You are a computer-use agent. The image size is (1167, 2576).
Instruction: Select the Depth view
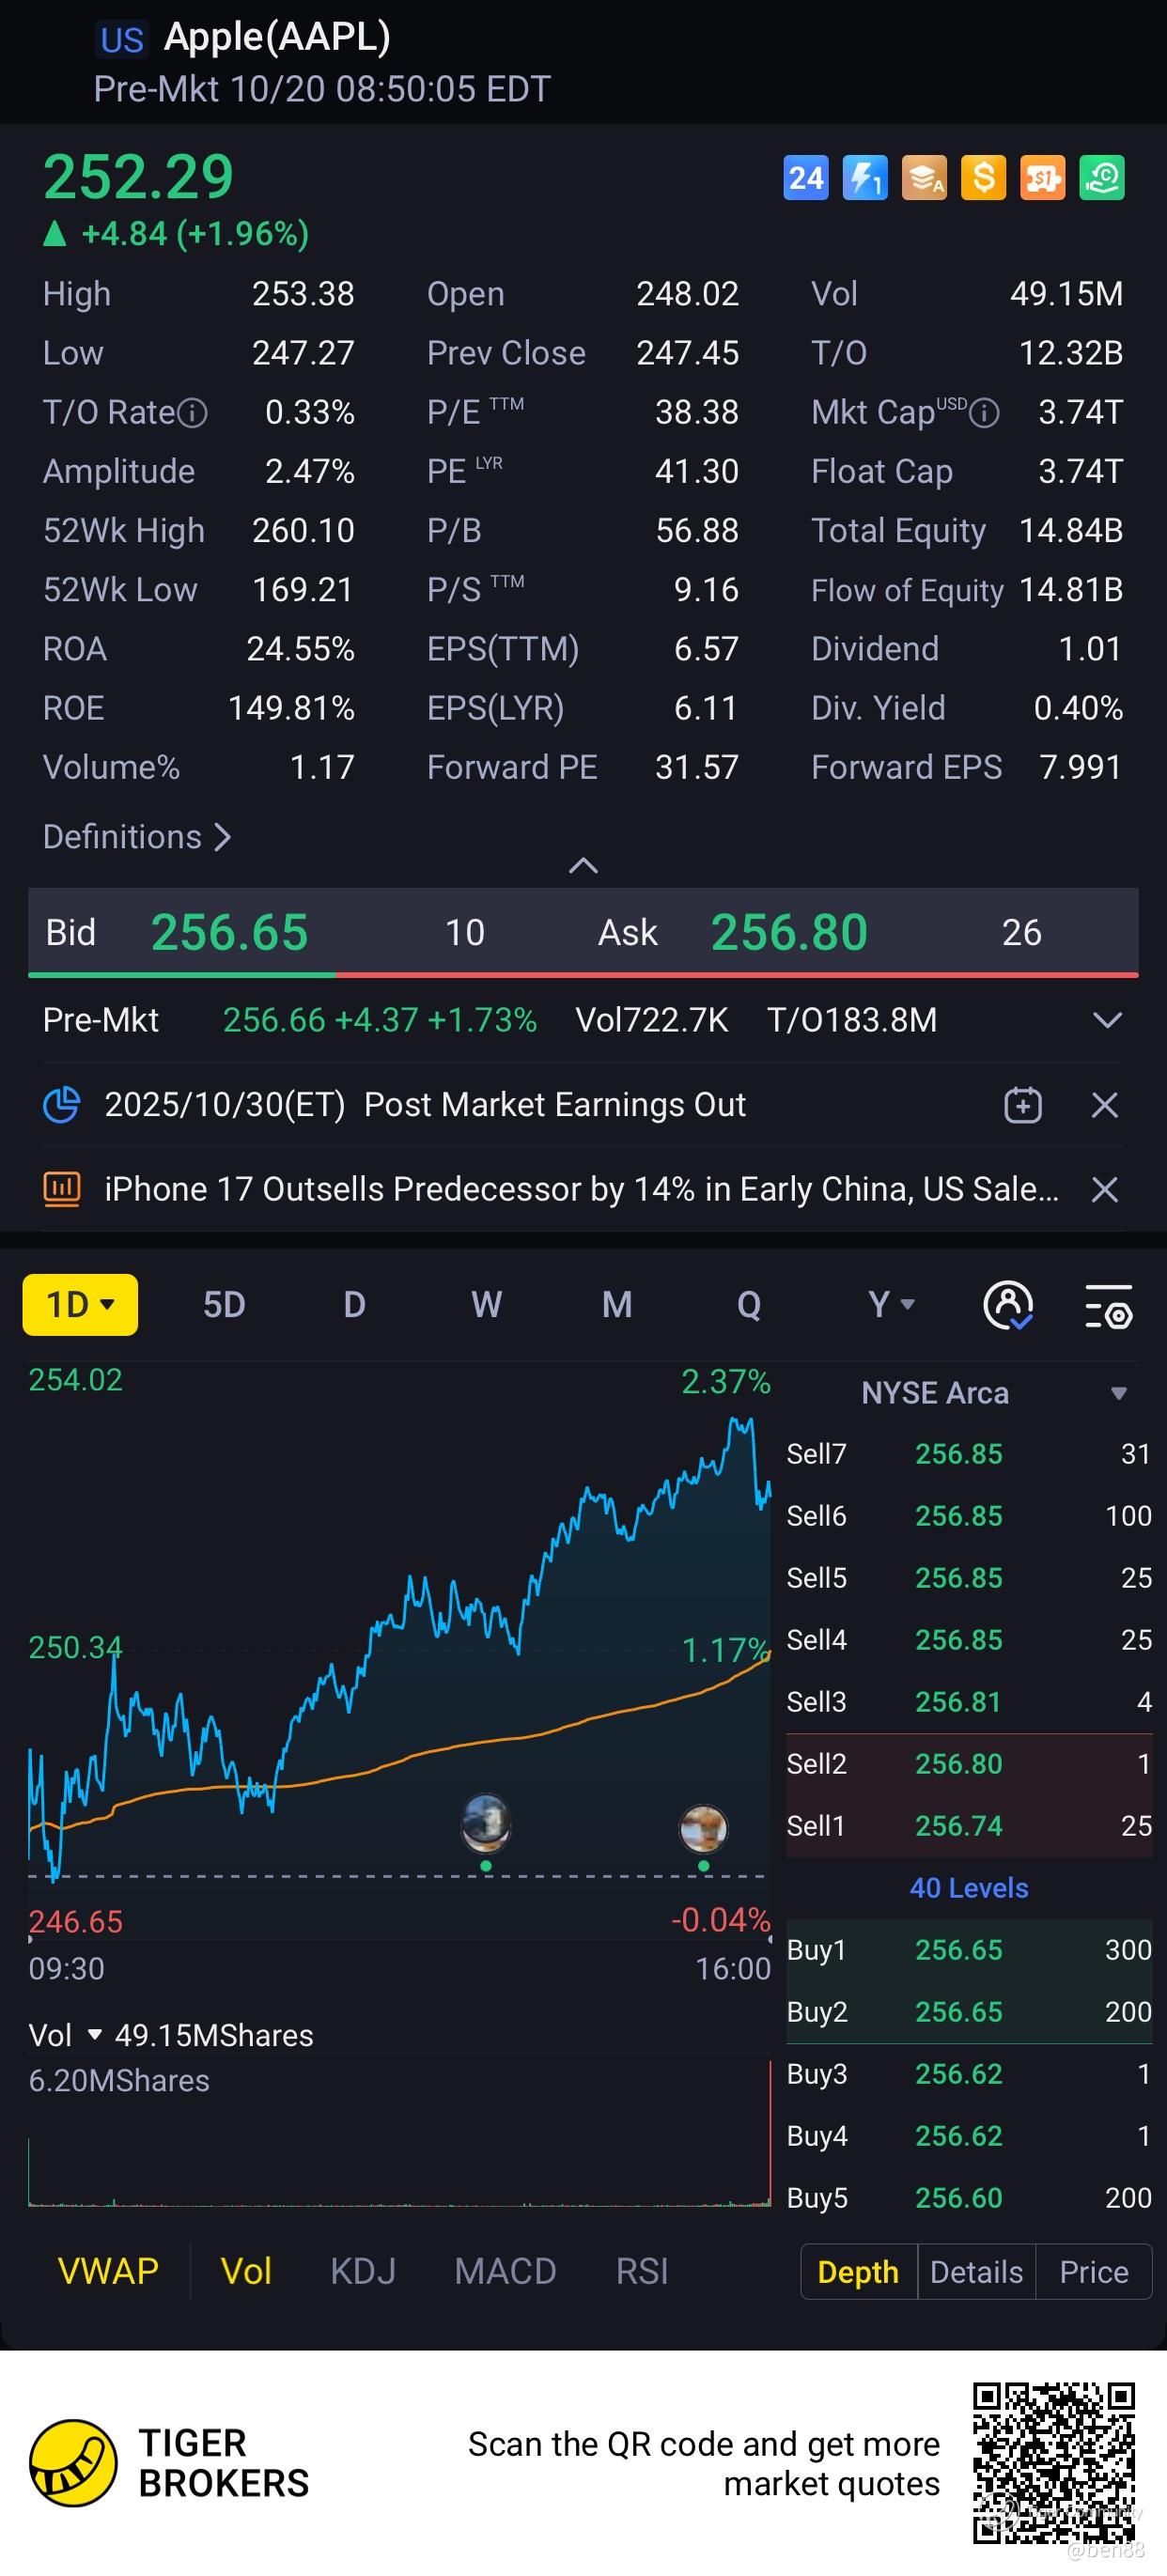[859, 2272]
